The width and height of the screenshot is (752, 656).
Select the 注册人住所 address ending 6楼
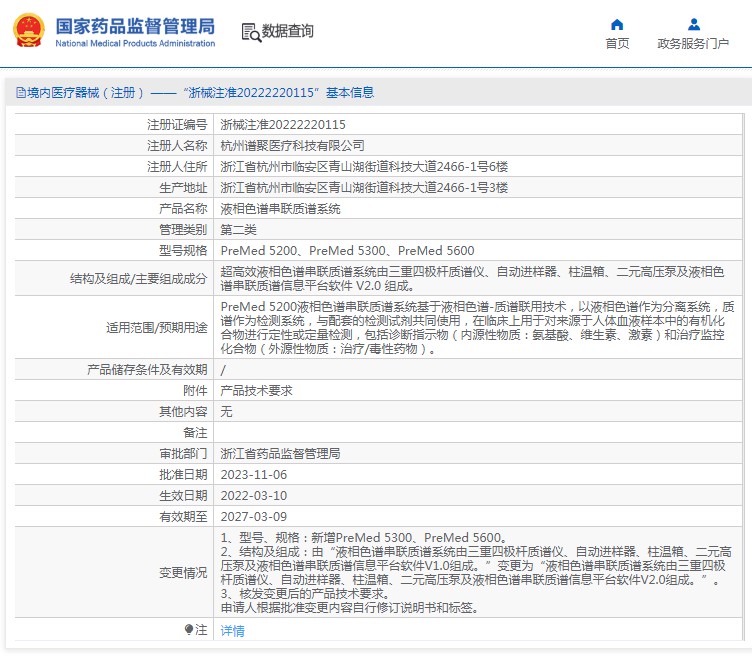pos(364,167)
